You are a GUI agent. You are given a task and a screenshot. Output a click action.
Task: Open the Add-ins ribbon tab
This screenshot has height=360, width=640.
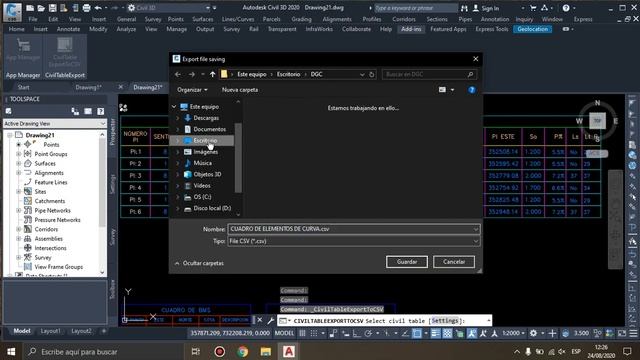pos(411,29)
